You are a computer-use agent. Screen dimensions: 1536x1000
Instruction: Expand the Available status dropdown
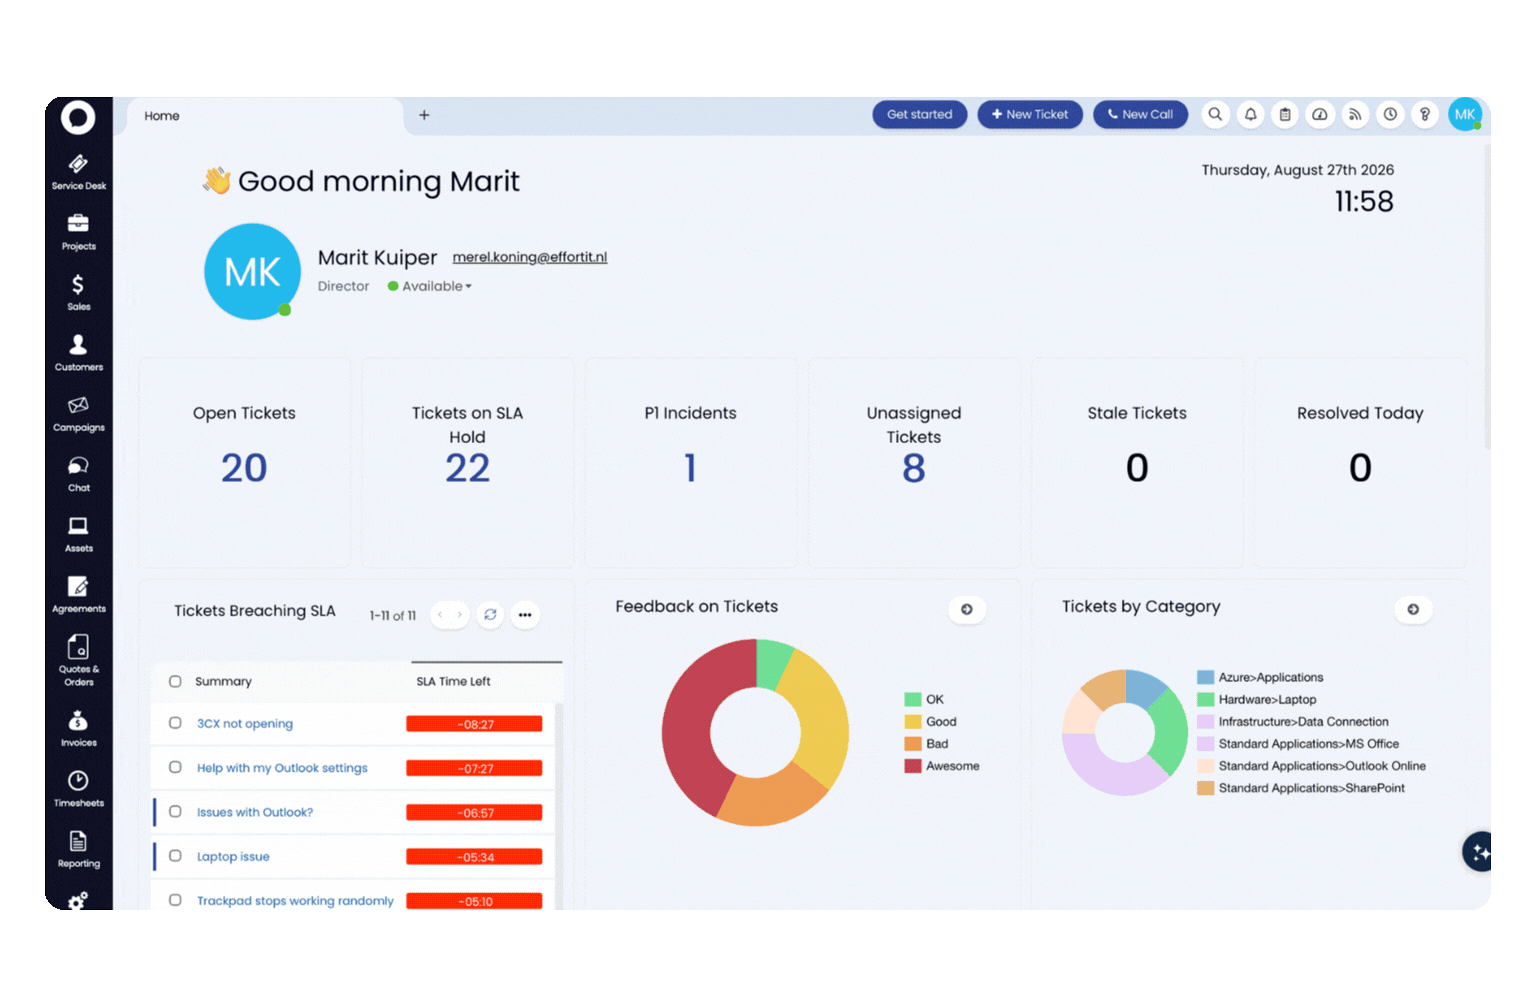430,286
